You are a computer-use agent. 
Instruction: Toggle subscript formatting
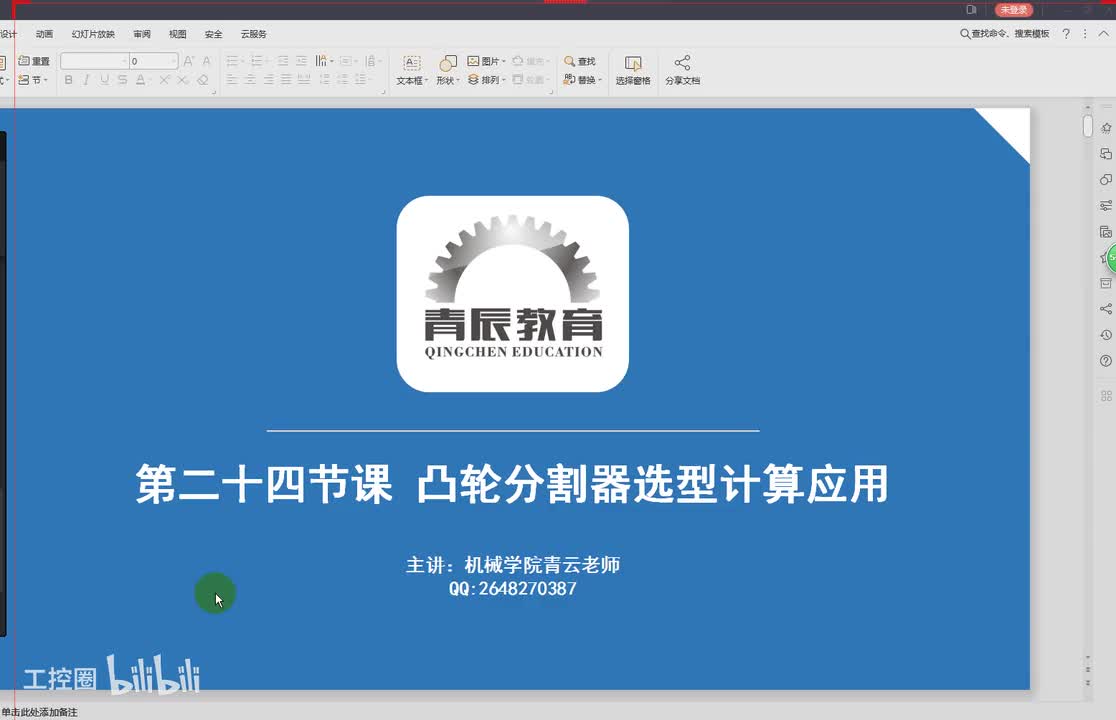coord(183,80)
